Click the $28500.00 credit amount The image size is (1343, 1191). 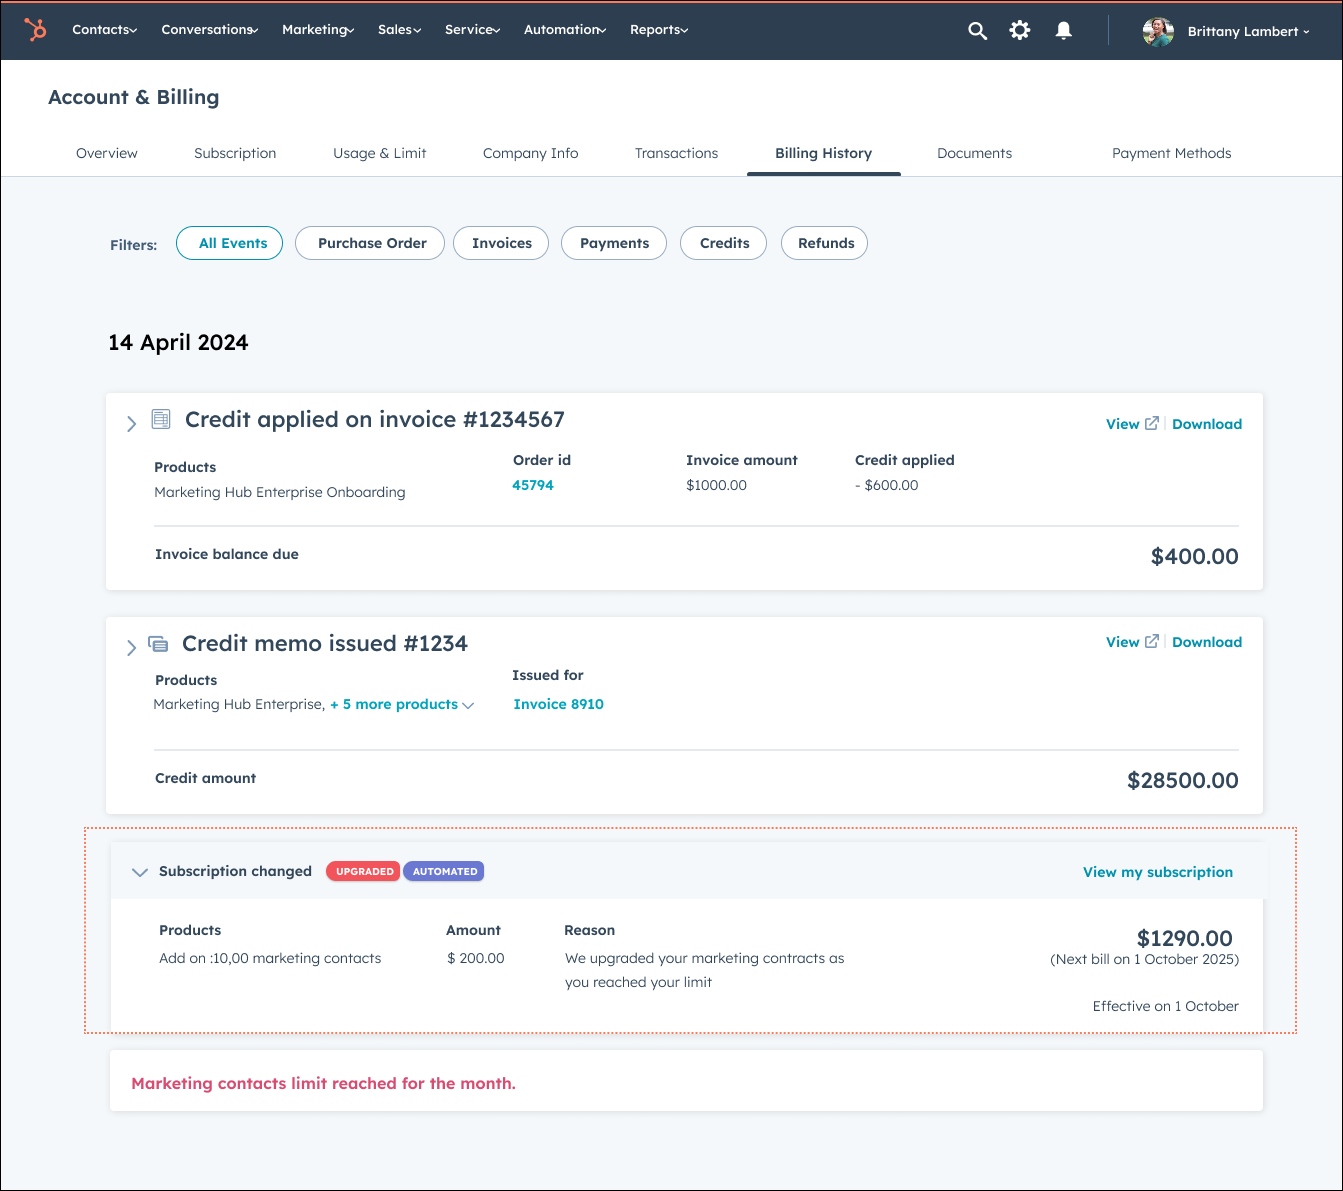[1183, 781]
